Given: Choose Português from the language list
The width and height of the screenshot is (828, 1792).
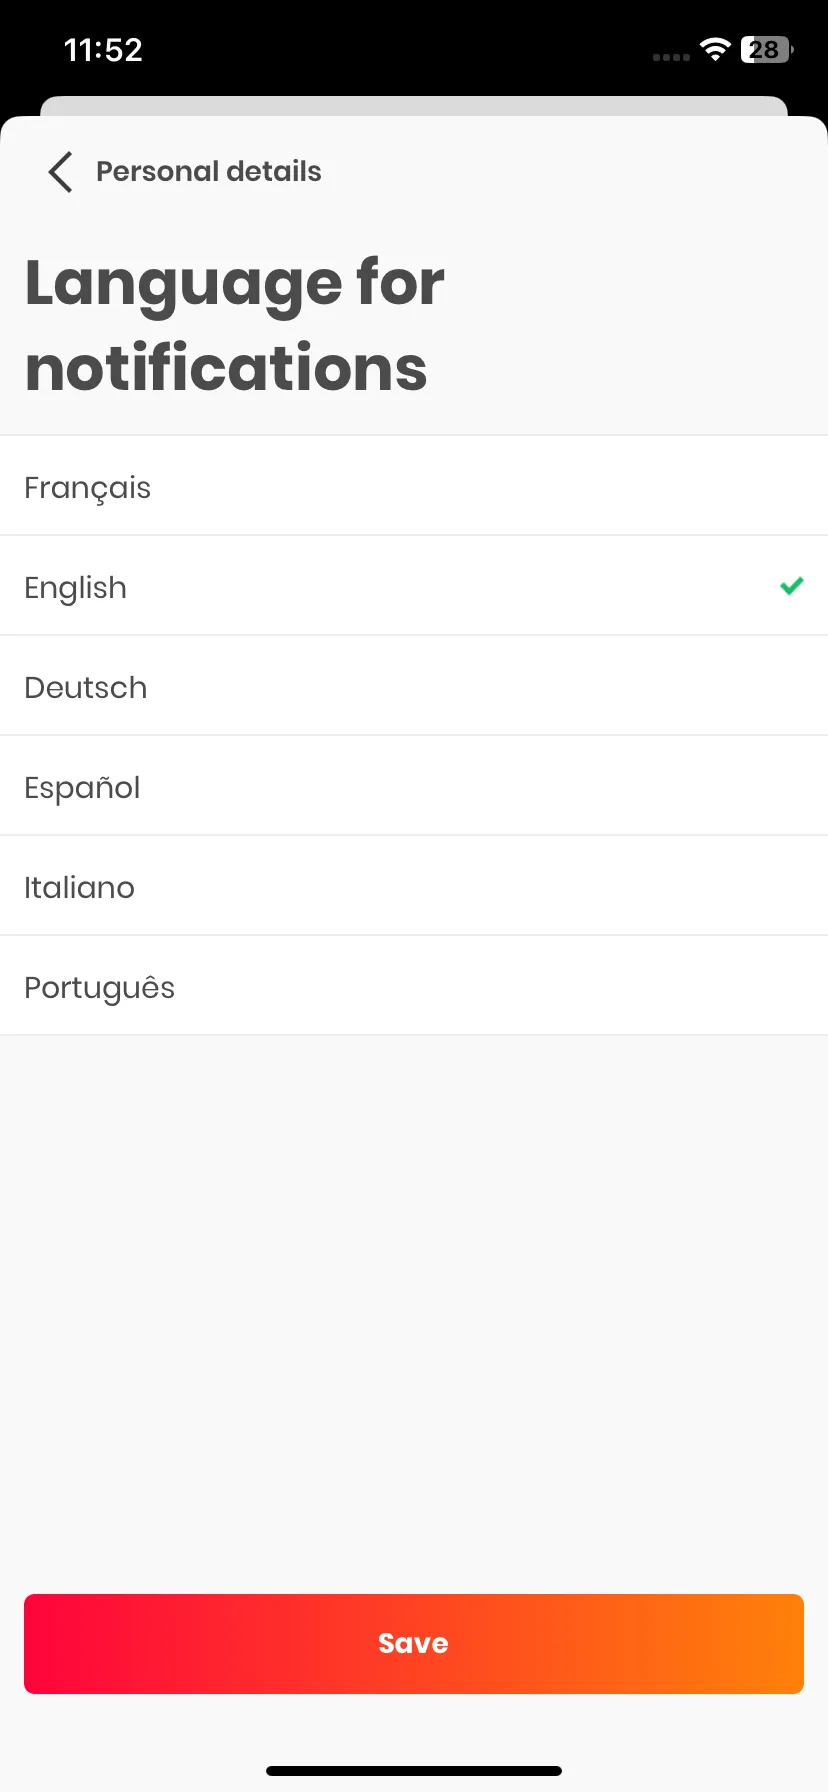Looking at the screenshot, I should click(x=414, y=986).
